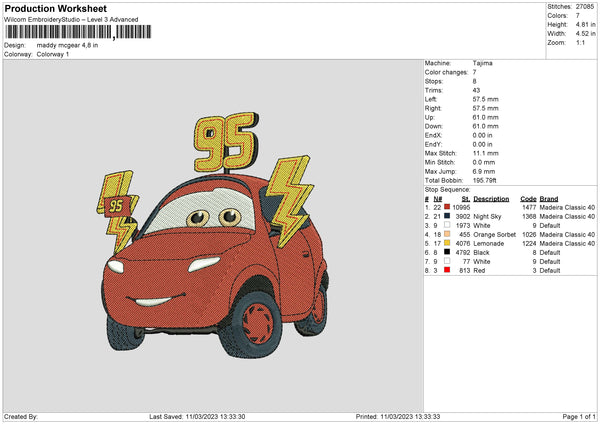Click the Orange Sorbet description text
This screenshot has height=424, width=600.
coord(494,234)
